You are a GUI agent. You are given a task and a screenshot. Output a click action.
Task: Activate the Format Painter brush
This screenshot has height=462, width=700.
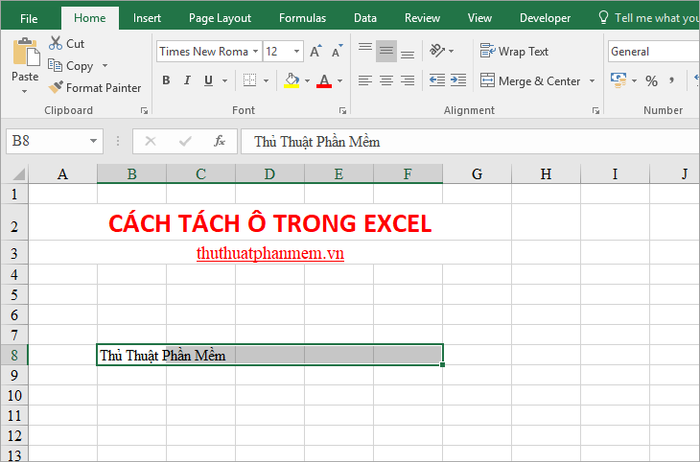point(95,87)
